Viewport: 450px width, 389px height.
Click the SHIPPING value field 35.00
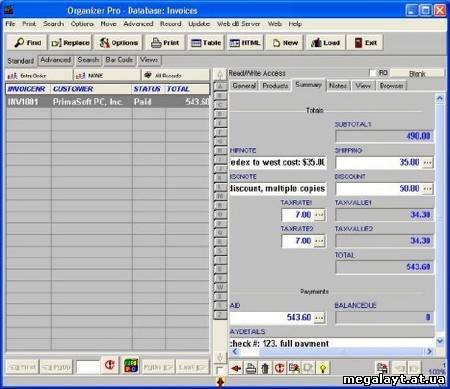379,163
